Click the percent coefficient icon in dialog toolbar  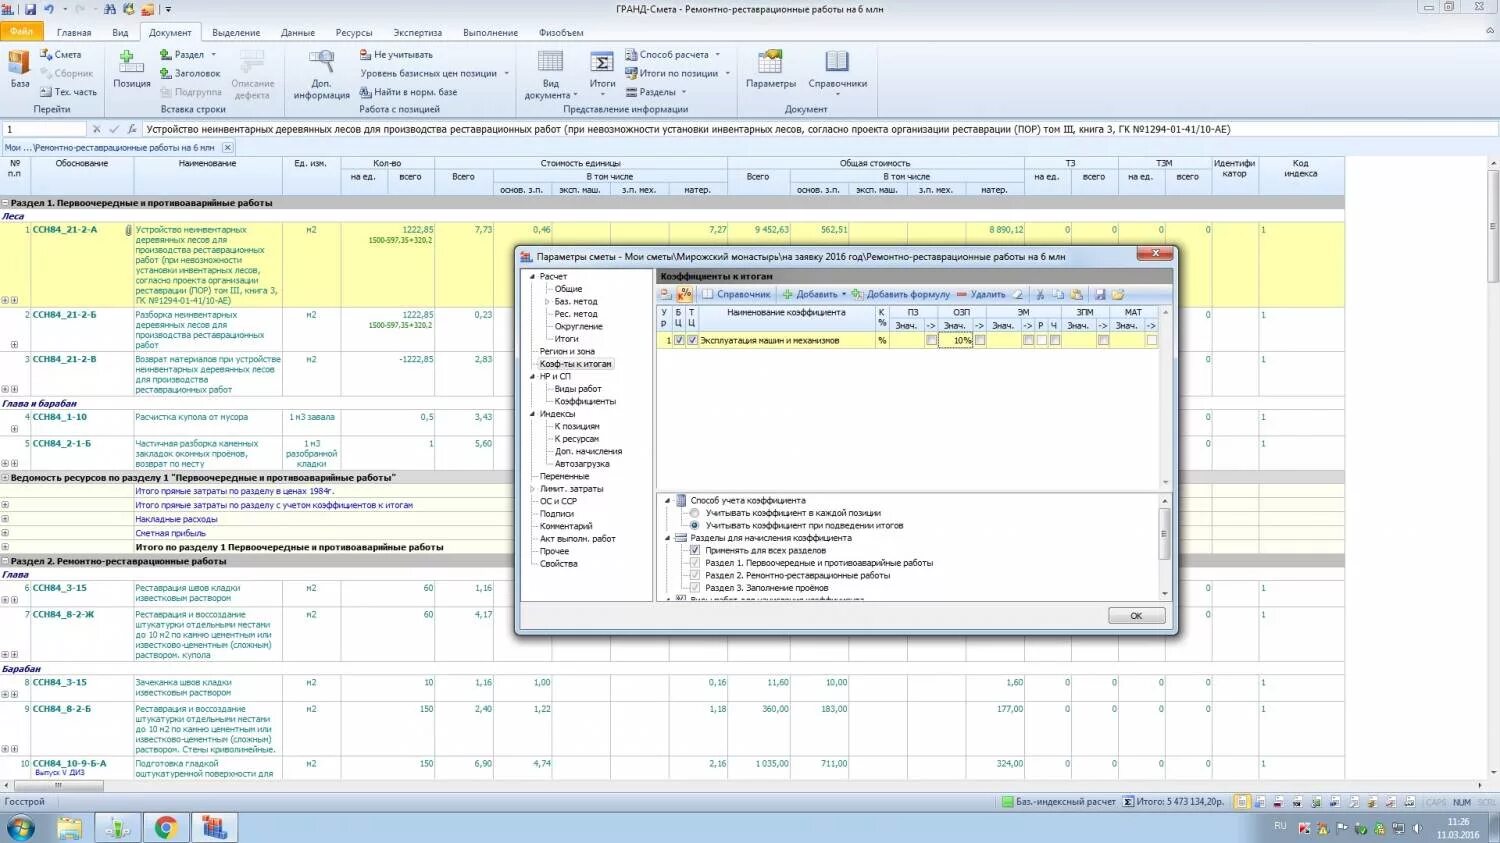tap(684, 294)
